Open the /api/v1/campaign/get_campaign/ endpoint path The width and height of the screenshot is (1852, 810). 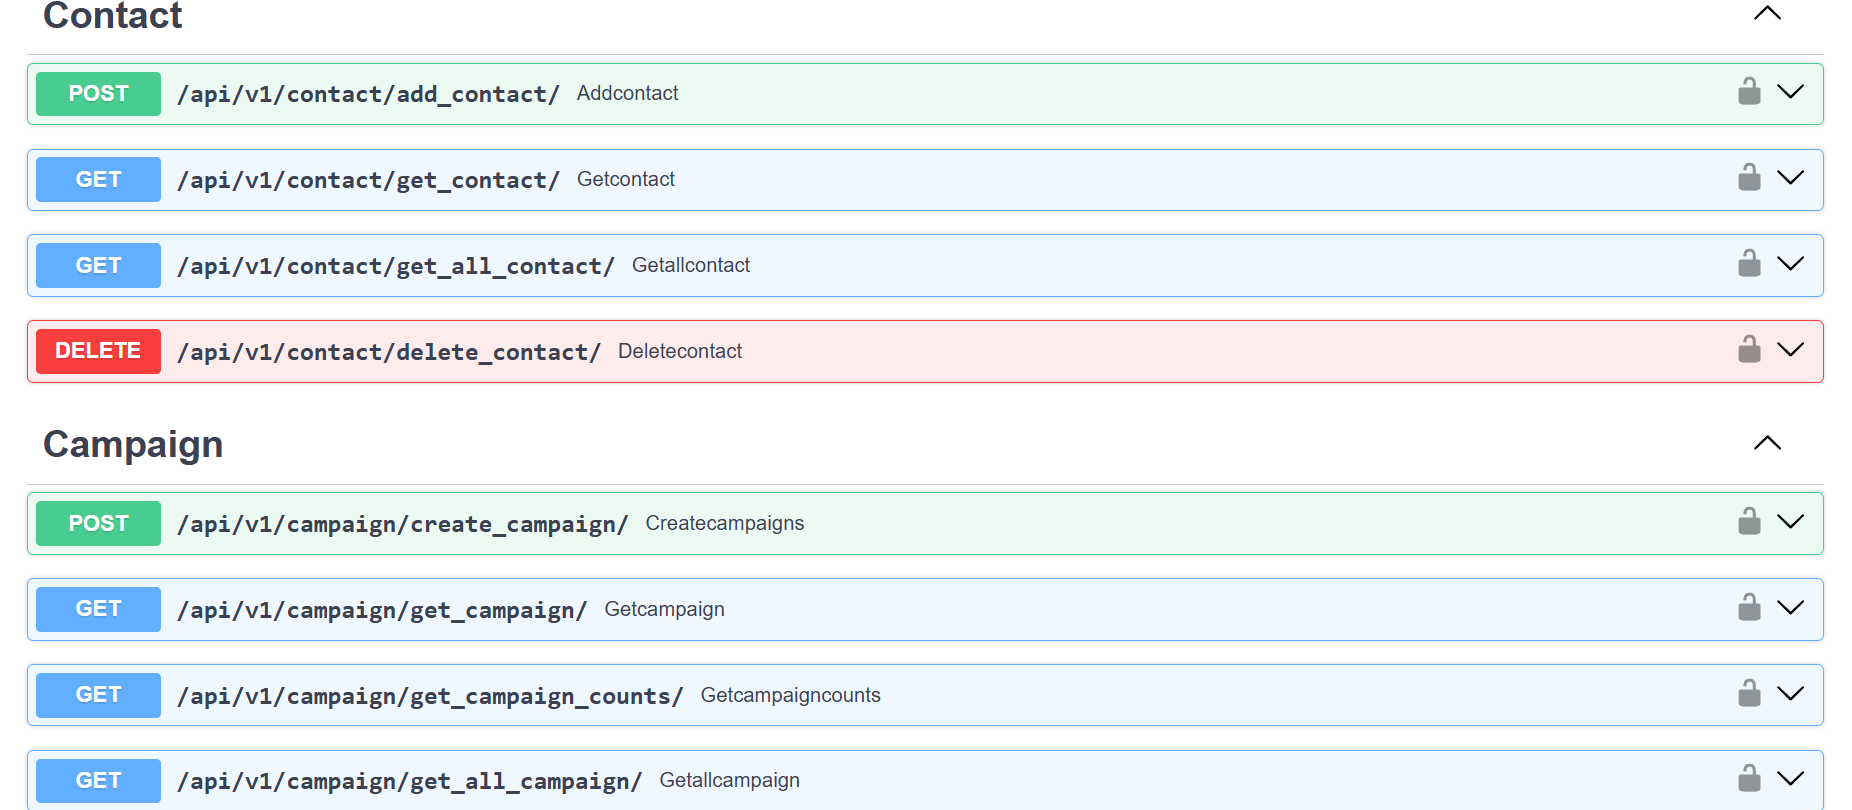[x=382, y=610]
